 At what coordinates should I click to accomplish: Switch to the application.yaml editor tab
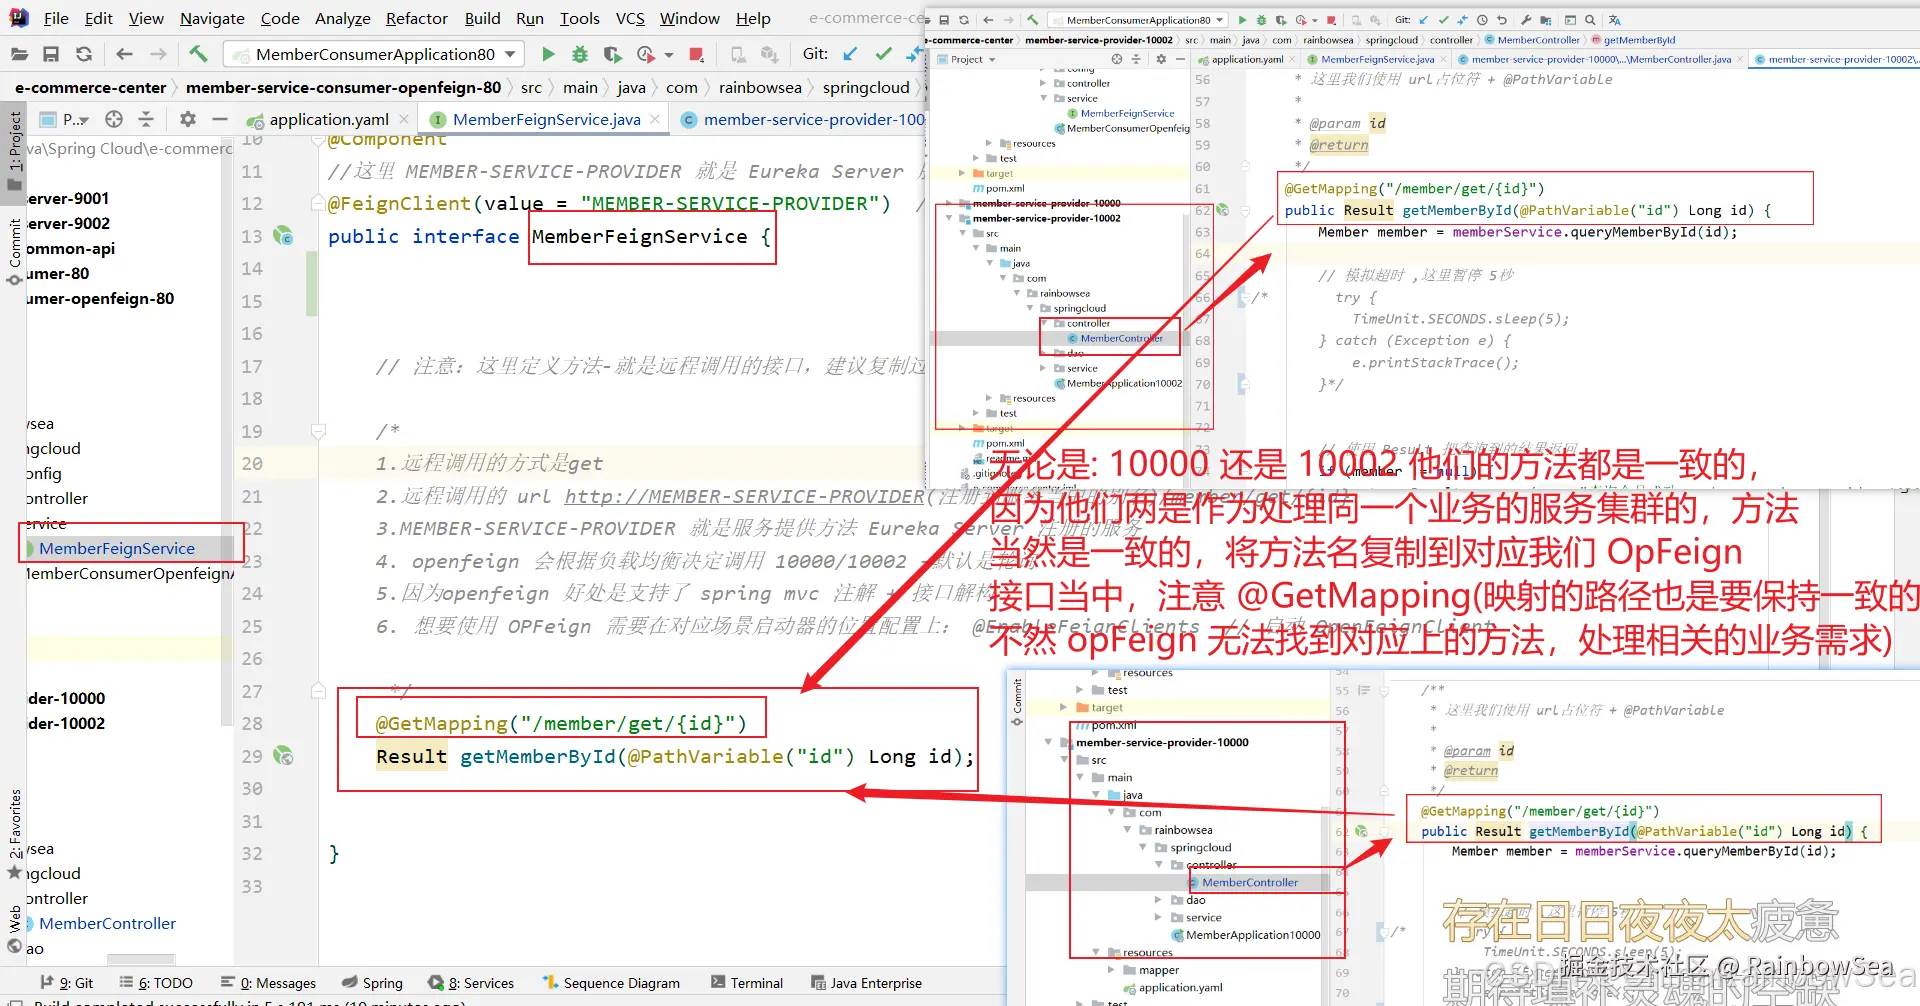tap(329, 119)
